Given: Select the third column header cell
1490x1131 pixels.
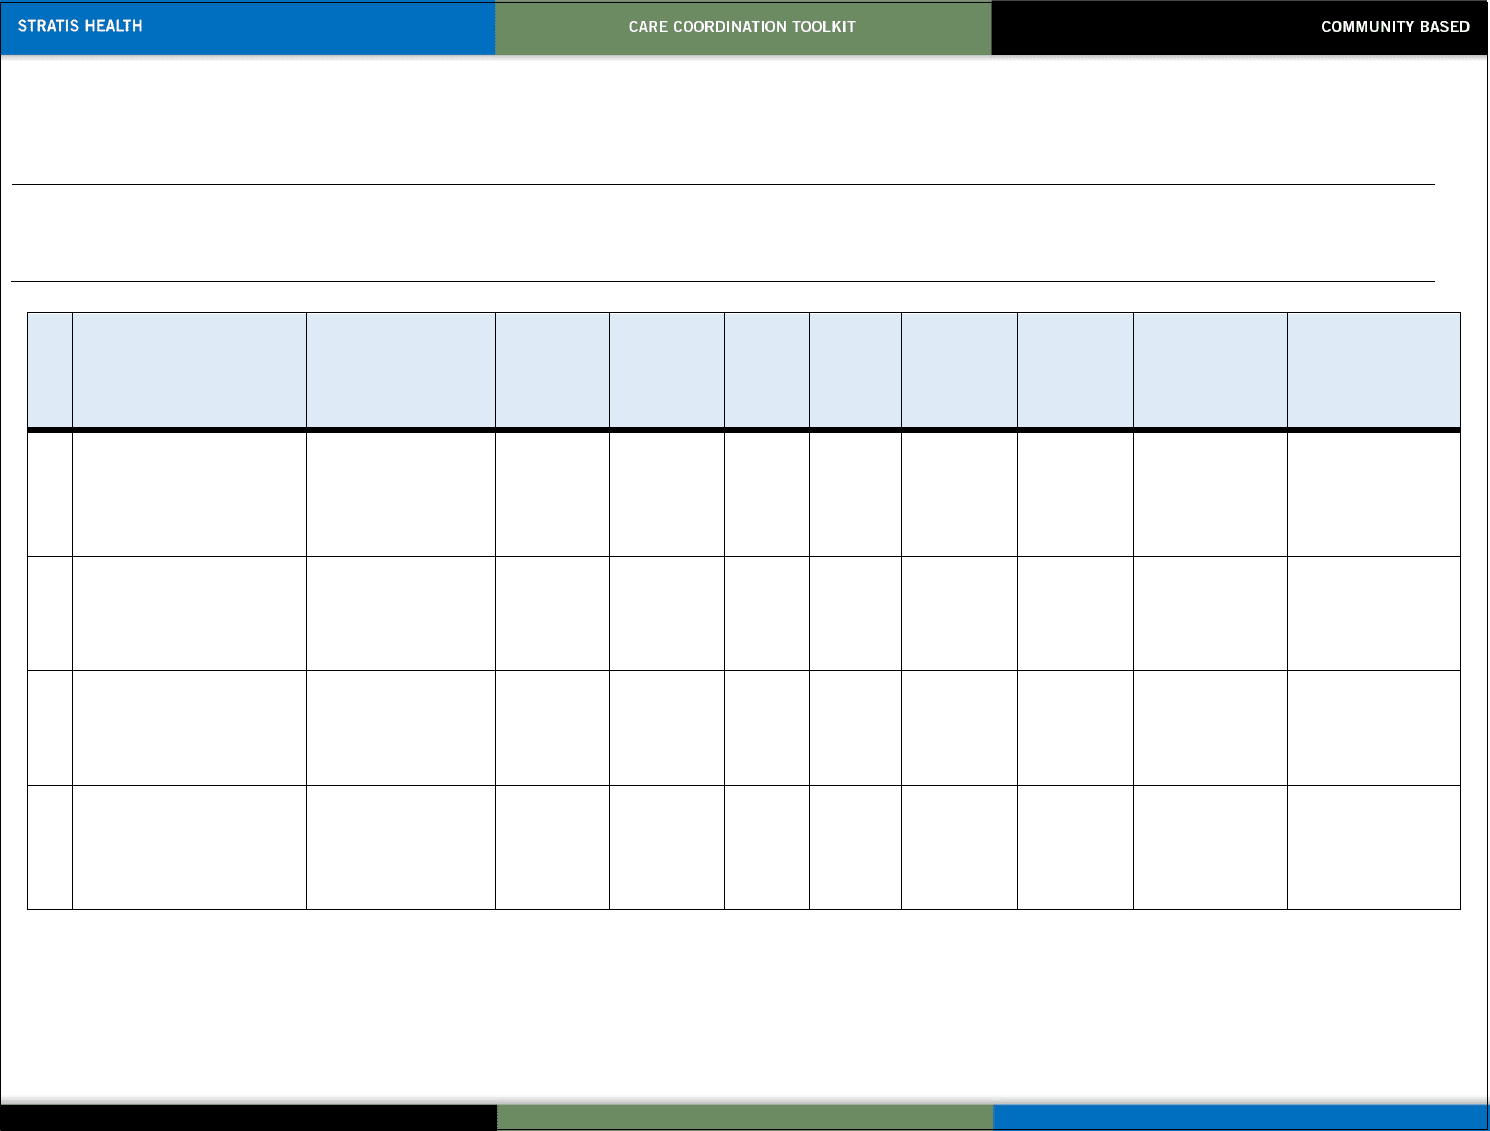Looking at the screenshot, I should [x=399, y=368].
